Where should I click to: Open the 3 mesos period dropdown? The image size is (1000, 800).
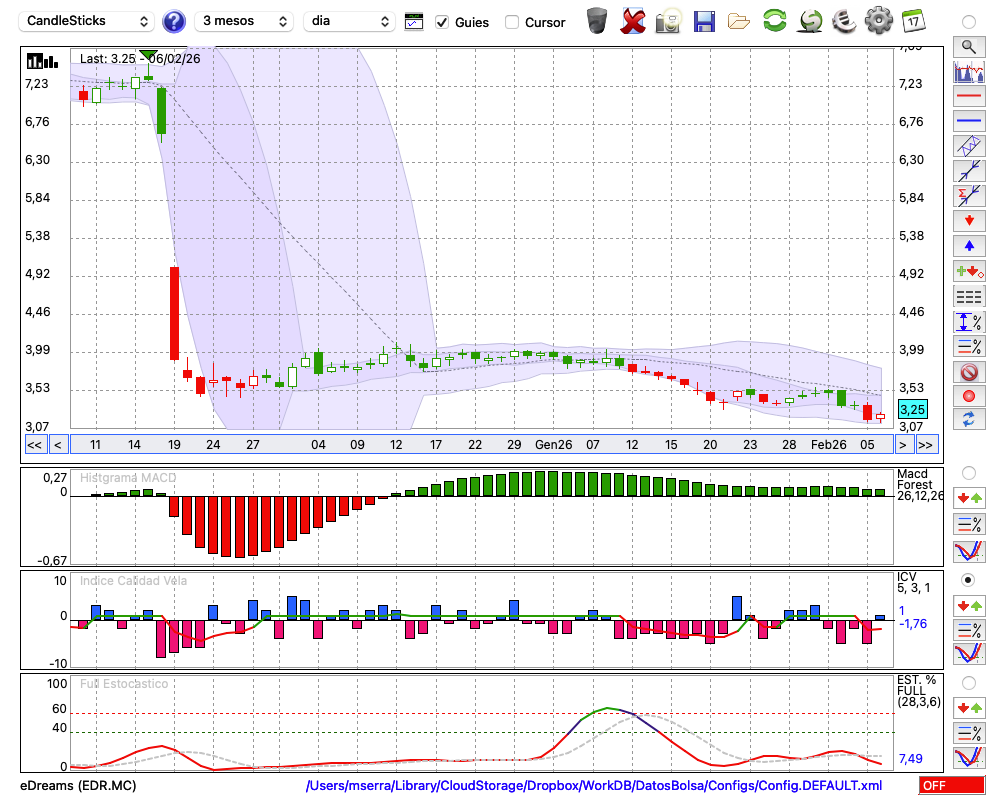244,21
